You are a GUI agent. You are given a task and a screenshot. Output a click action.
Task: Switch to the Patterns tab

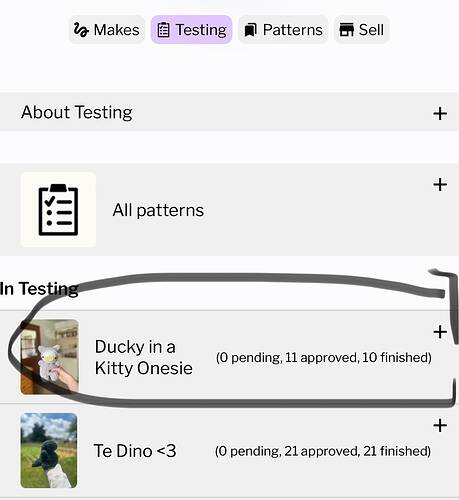click(283, 30)
